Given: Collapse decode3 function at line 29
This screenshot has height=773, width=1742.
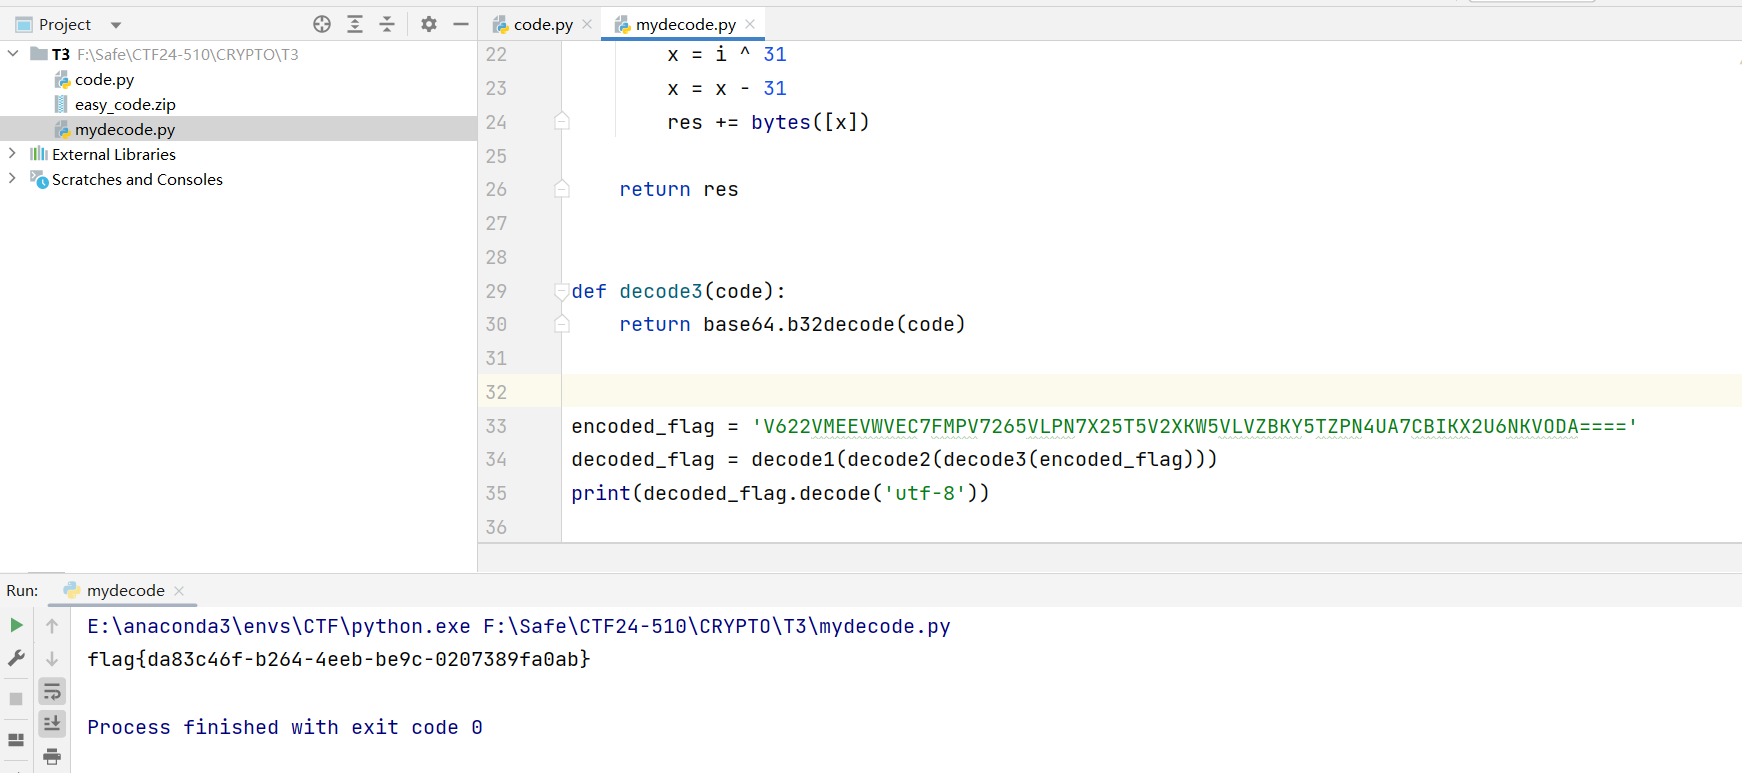Looking at the screenshot, I should pos(562,291).
